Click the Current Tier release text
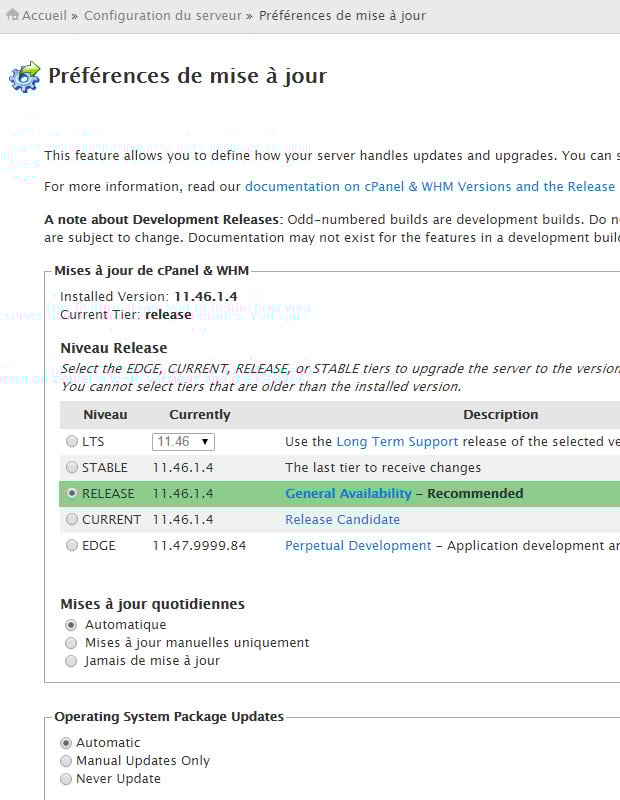Viewport: 620px width, 800px height. point(168,315)
